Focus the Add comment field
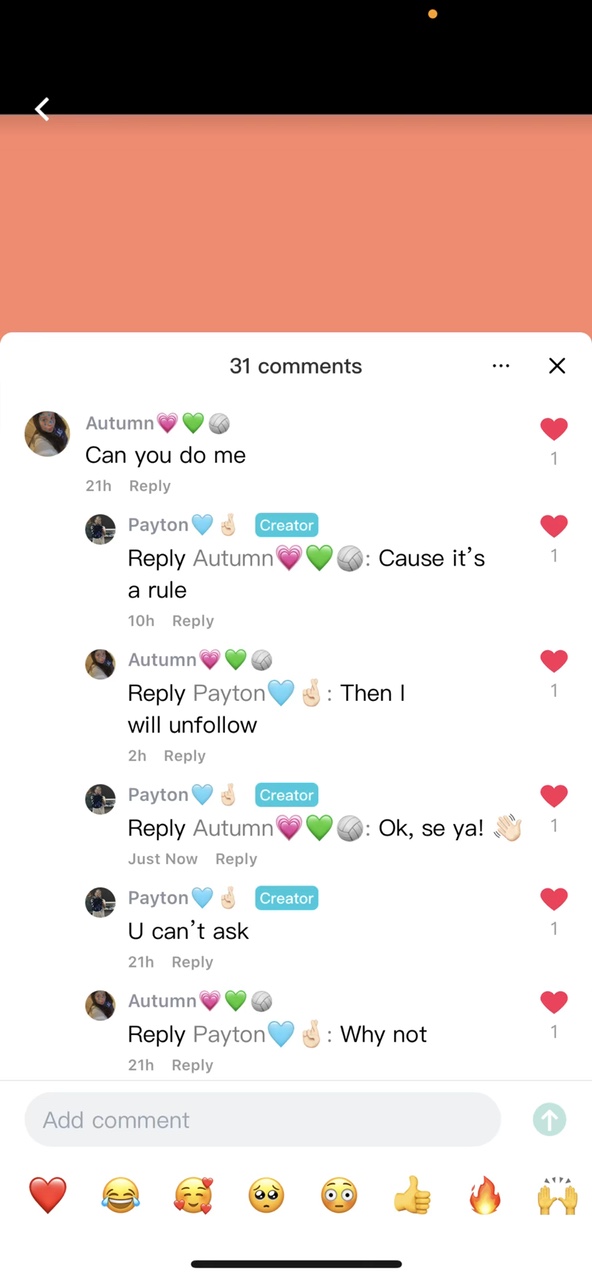This screenshot has width=592, height=1280. [x=262, y=1120]
